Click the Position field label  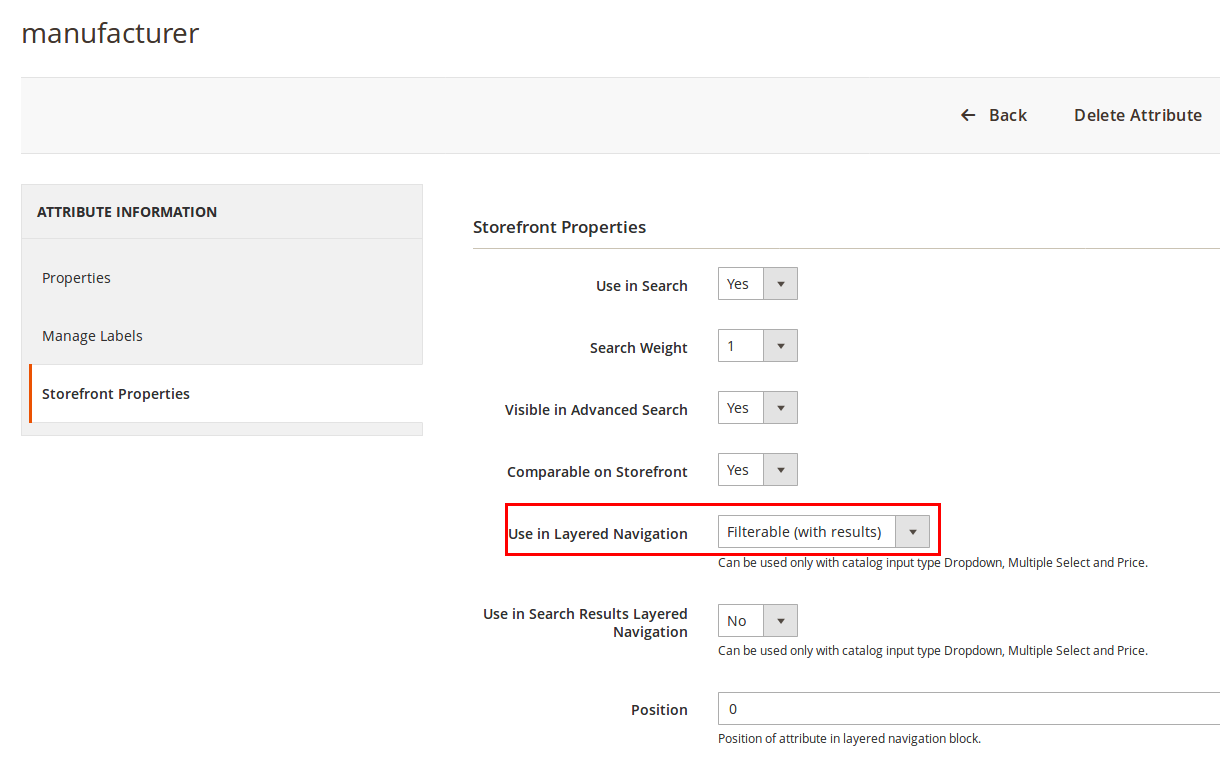659,710
